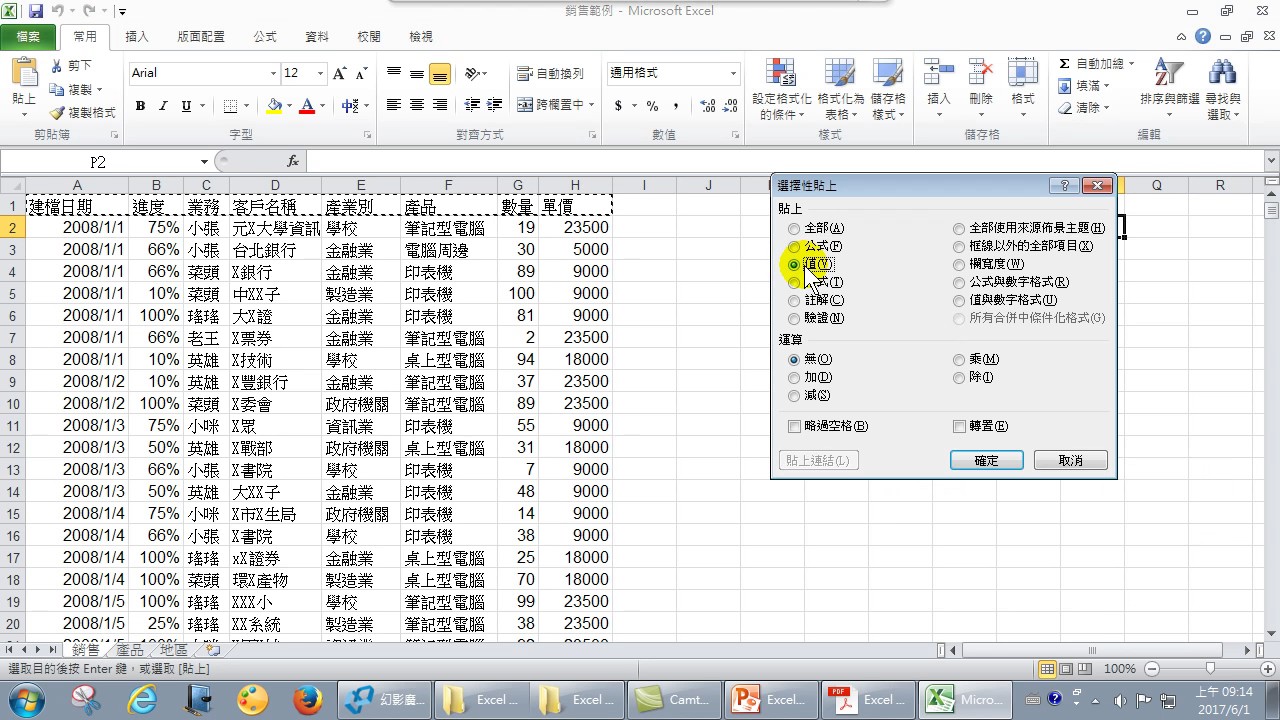The height and width of the screenshot is (720, 1280).
Task: Toggle underline formatting
Action: [186, 106]
